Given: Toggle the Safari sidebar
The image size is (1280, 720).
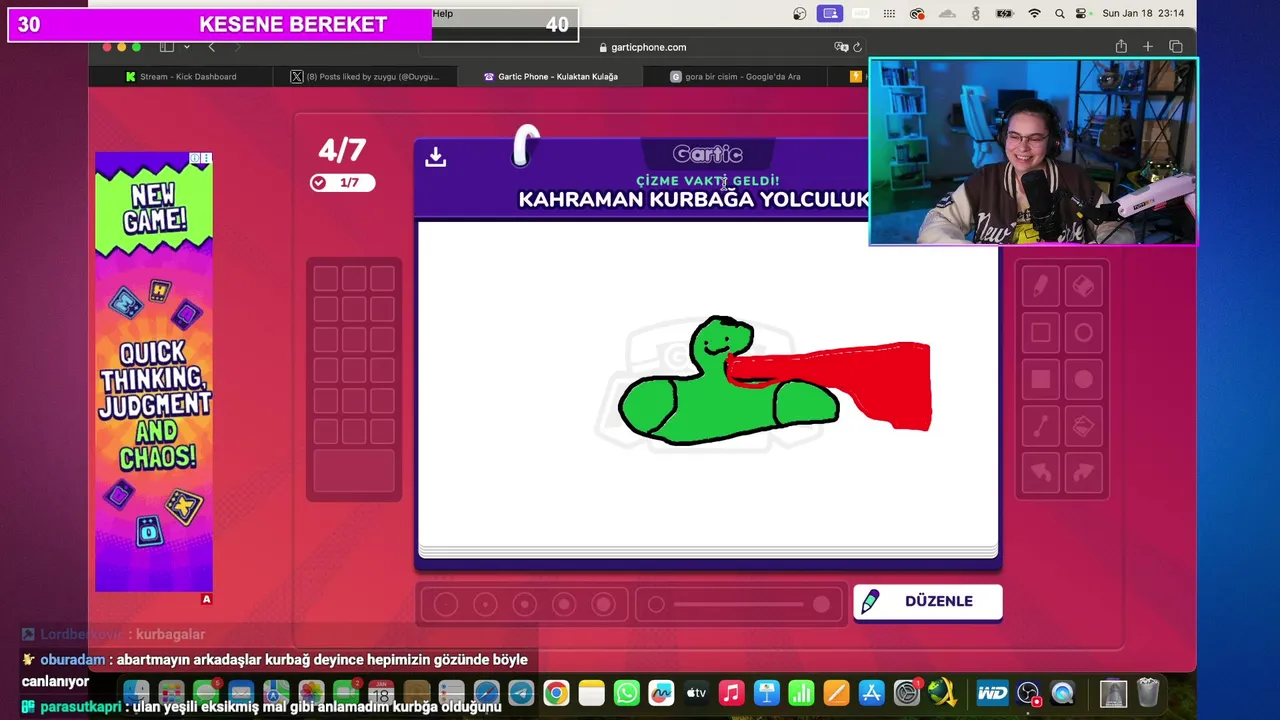Looking at the screenshot, I should coord(167,47).
